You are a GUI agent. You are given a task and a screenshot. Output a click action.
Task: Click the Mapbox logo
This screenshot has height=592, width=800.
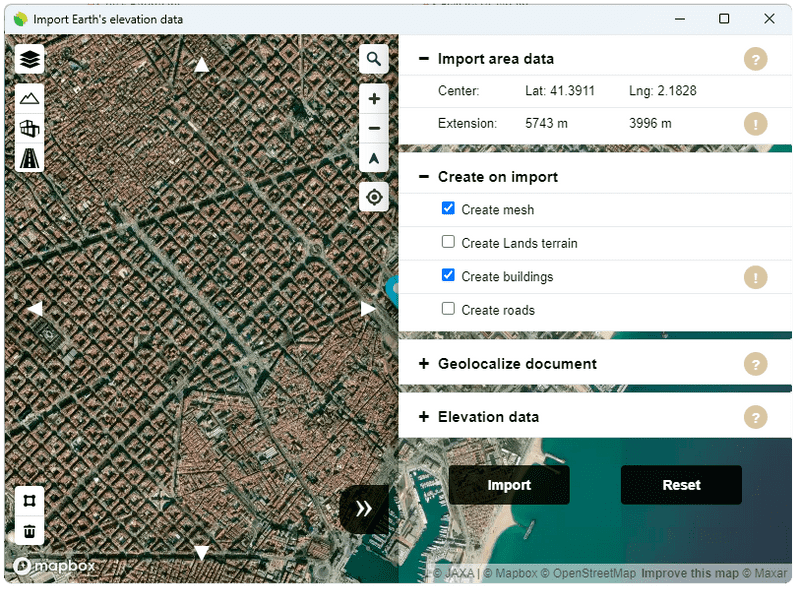point(54,566)
